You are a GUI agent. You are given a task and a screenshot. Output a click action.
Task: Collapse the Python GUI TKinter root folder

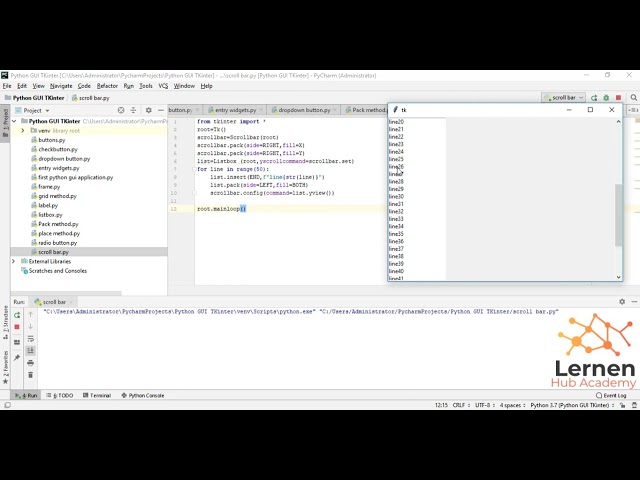click(x=14, y=121)
